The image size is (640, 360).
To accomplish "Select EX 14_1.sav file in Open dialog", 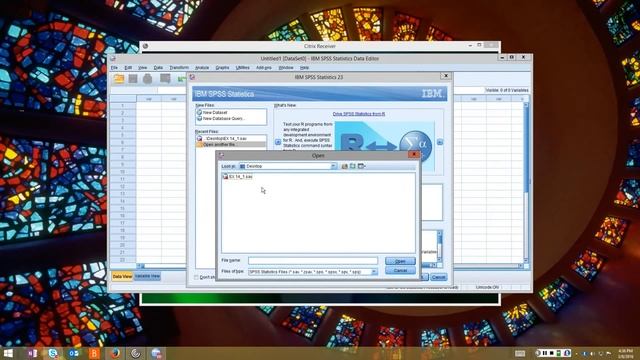I will point(238,177).
